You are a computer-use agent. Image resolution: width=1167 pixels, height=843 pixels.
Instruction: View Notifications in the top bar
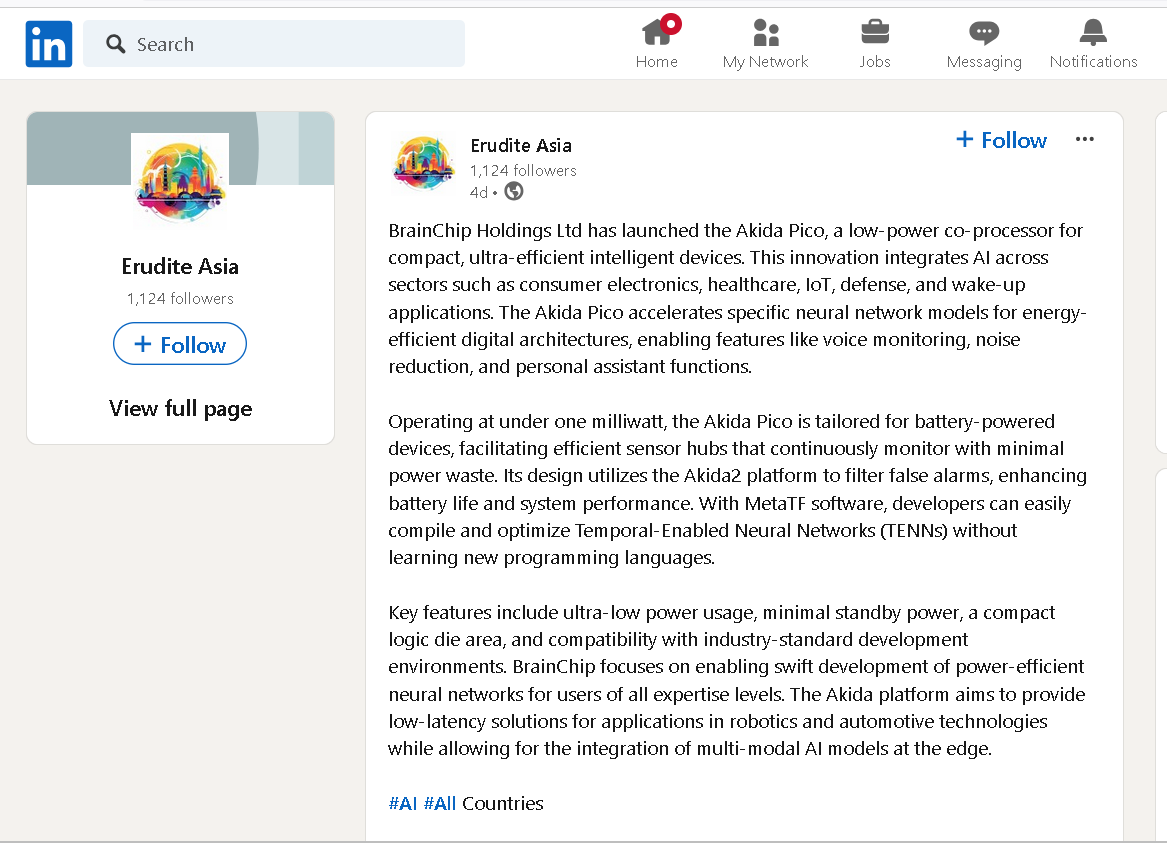[1093, 43]
